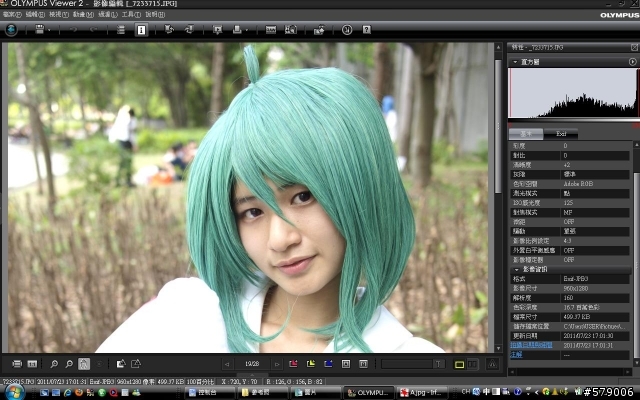This screenshot has width=640, height=400.
Task: Open the save icon dropdown arrow
Action: [49, 30]
